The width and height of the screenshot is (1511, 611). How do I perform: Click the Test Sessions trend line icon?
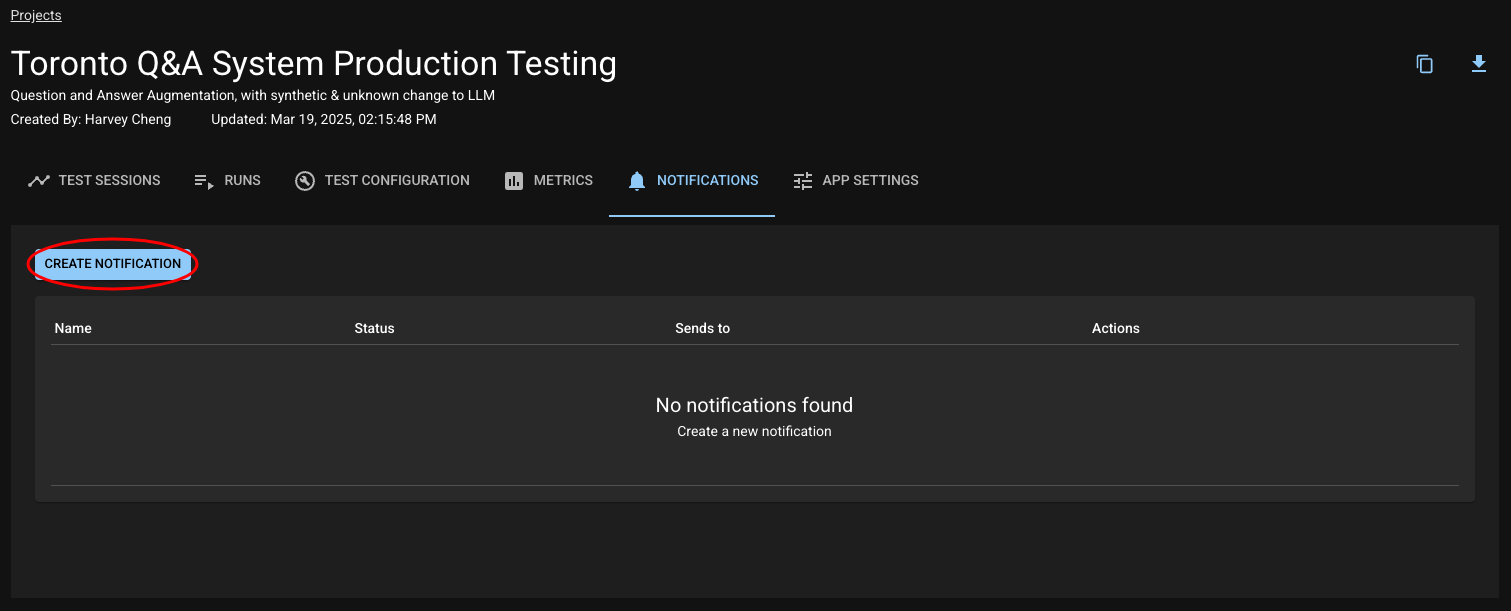(39, 181)
